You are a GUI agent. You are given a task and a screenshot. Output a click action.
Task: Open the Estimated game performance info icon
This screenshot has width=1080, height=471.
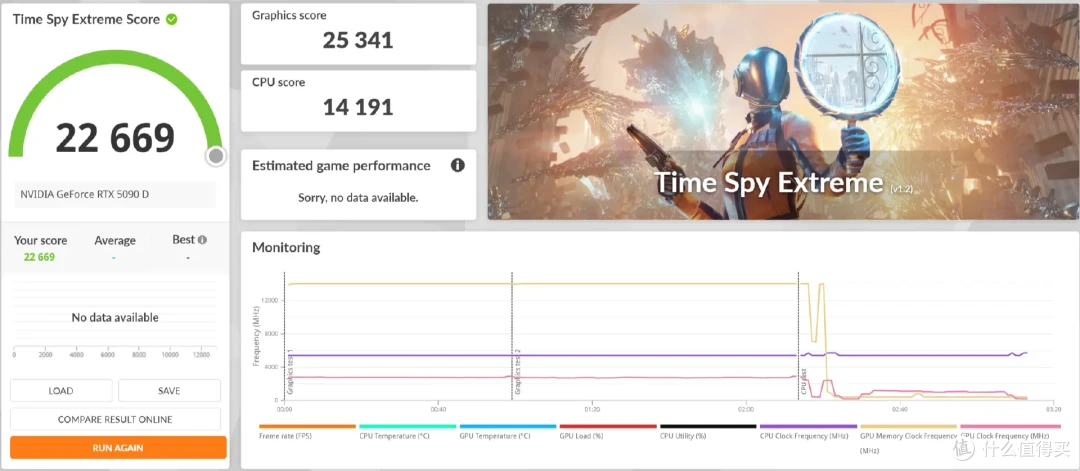(457, 165)
